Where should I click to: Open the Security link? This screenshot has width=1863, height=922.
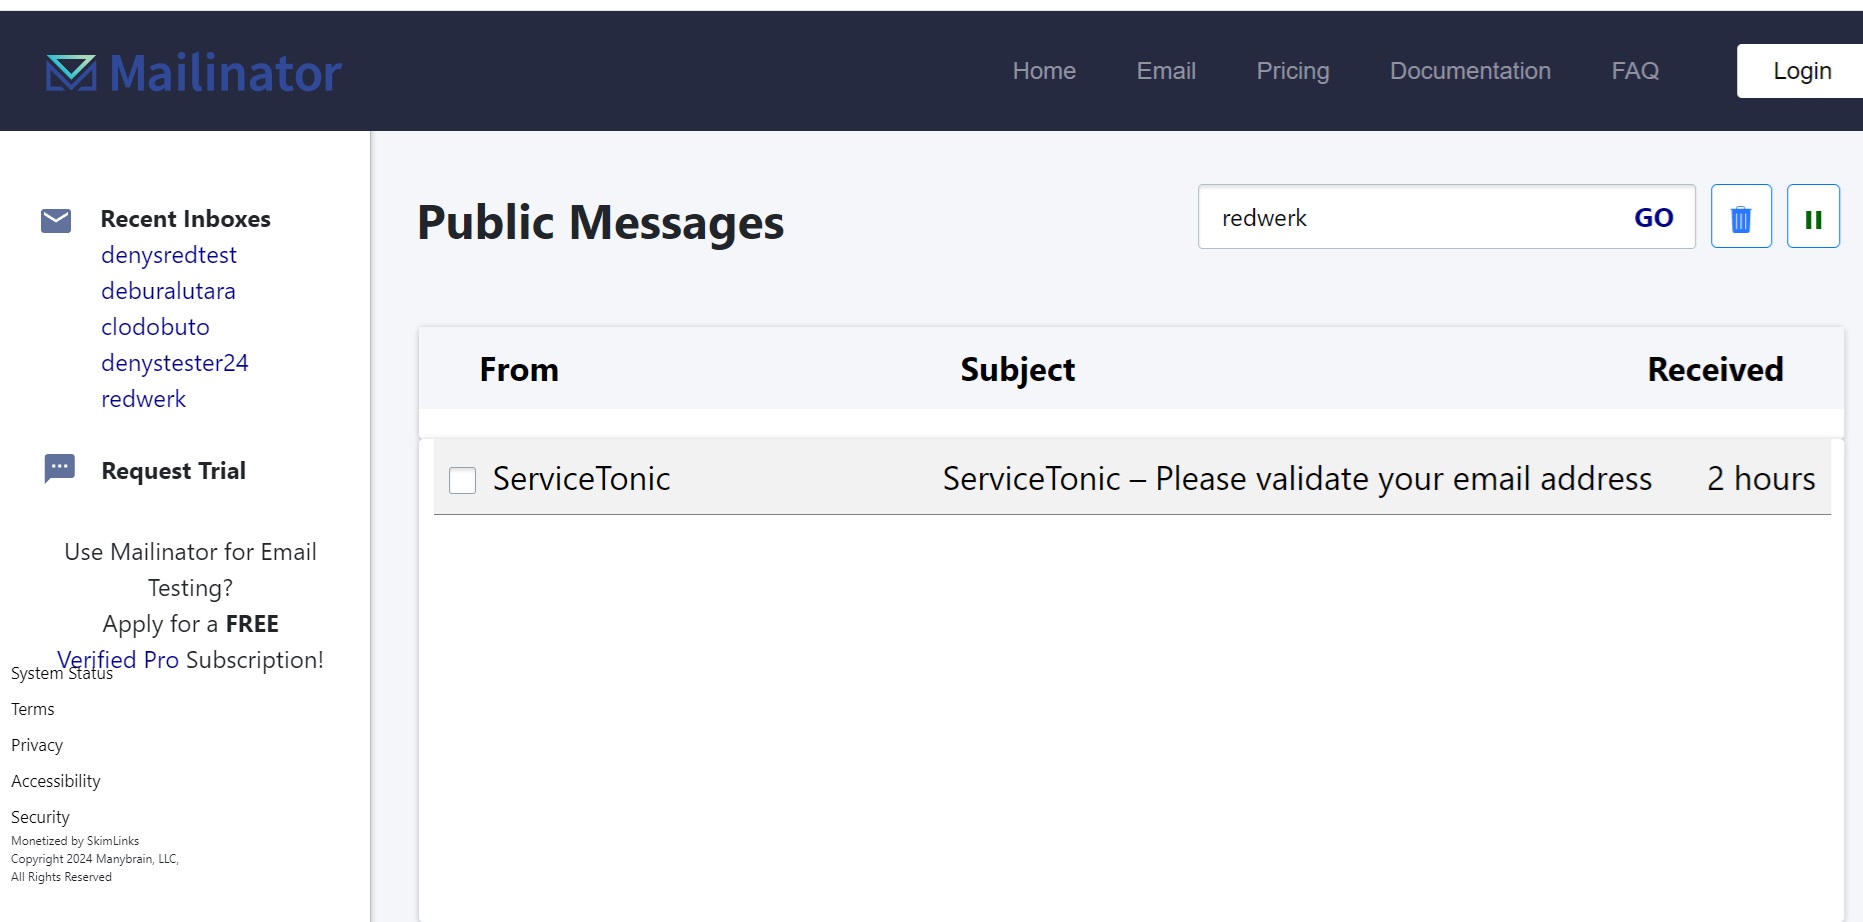pos(40,817)
